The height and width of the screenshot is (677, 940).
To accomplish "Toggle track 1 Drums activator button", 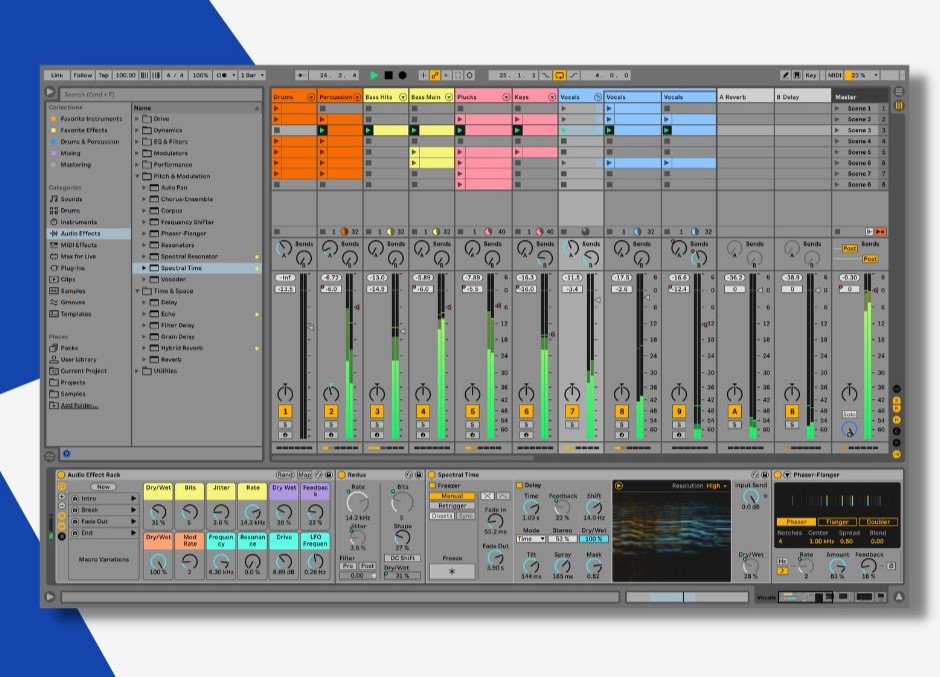I will [x=285, y=411].
